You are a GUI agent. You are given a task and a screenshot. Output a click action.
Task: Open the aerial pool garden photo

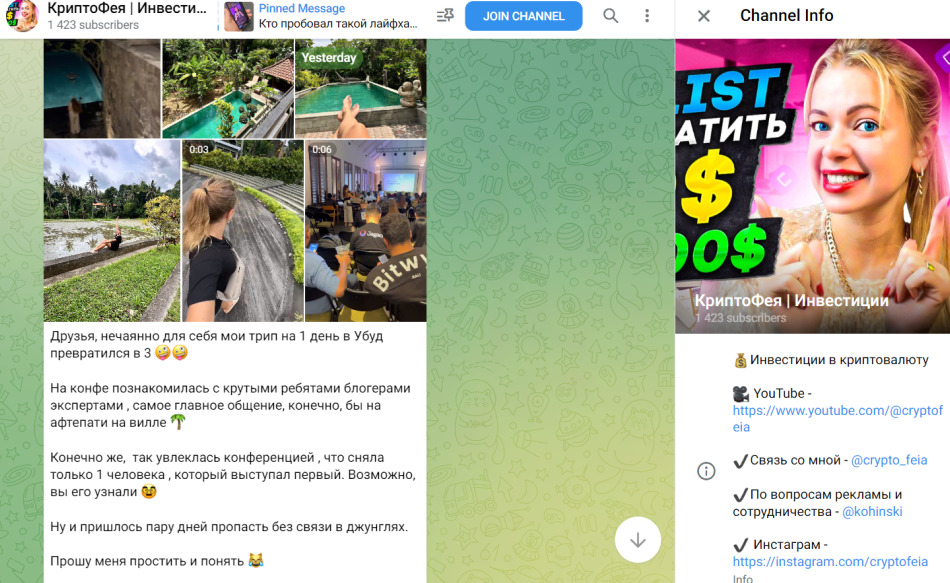pos(228,88)
